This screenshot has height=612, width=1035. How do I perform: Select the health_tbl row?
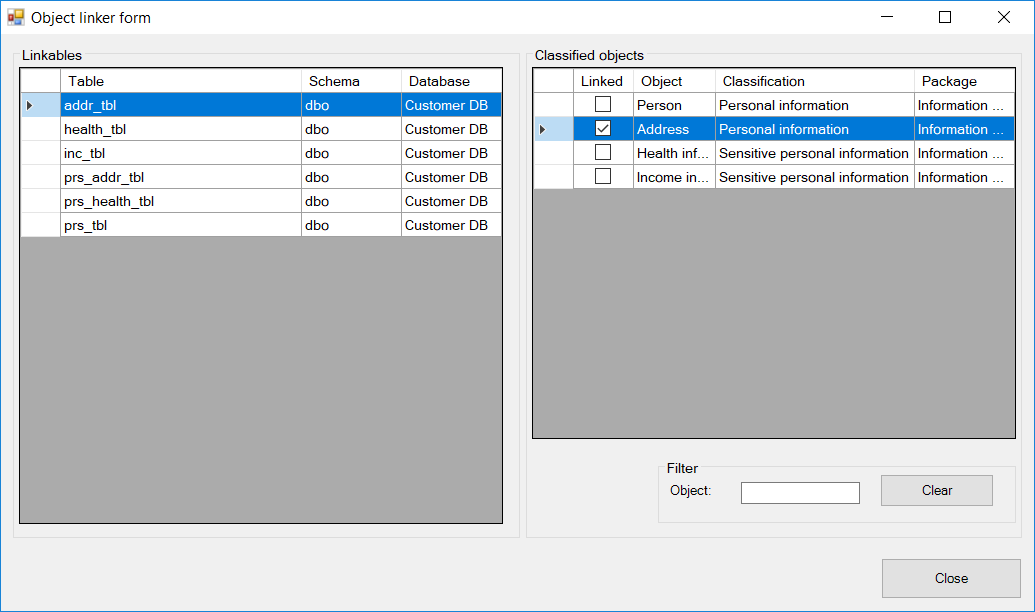click(180, 129)
